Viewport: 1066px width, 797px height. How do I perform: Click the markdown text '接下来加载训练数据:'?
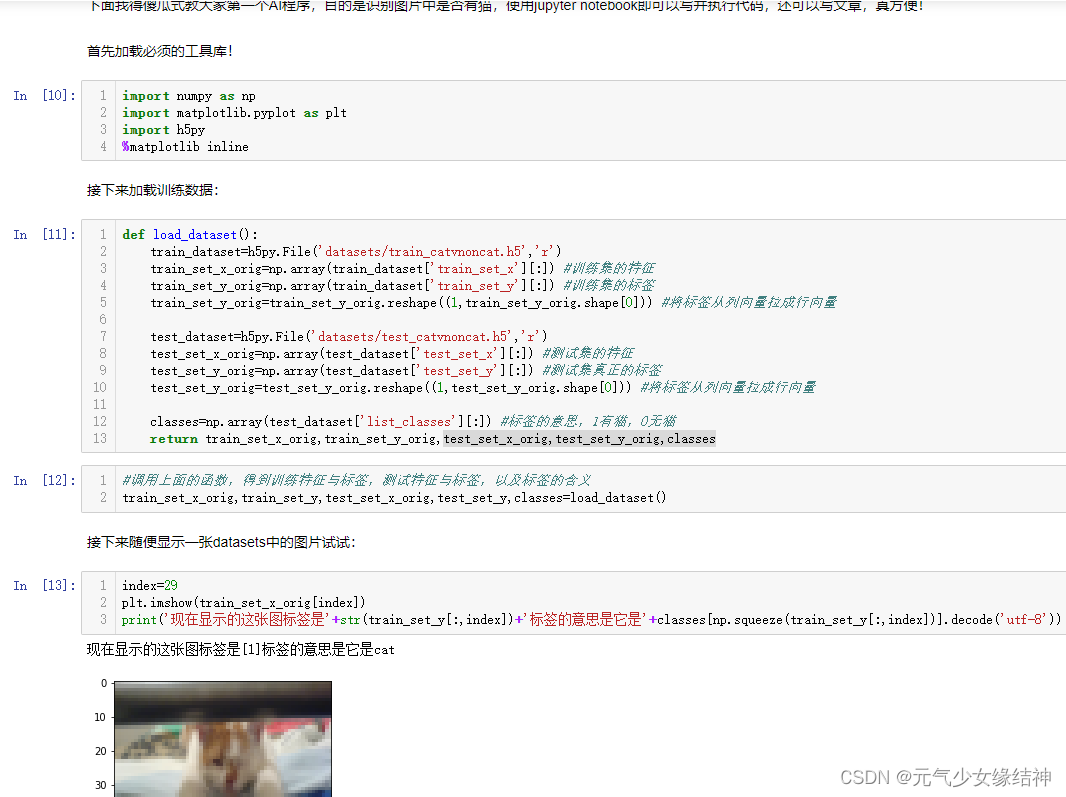[x=153, y=190]
